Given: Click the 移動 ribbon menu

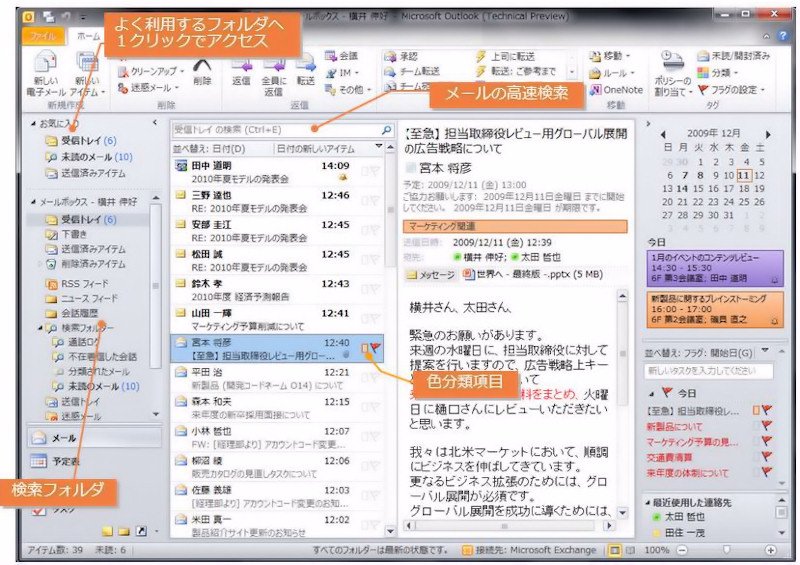Looking at the screenshot, I should (x=610, y=56).
